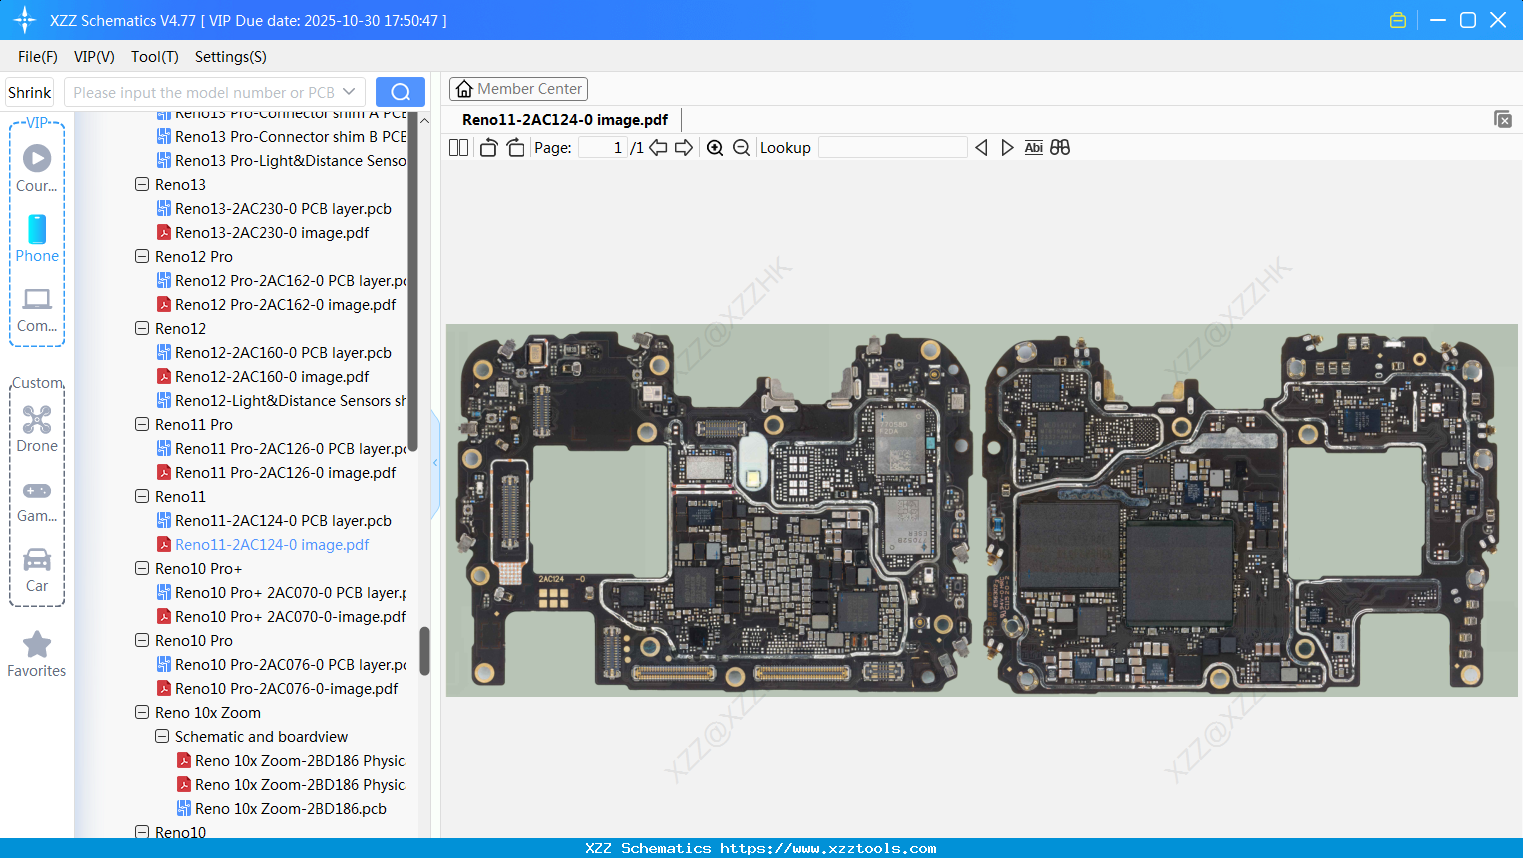The image size is (1523, 858).
Task: Open the model number dropdown
Action: click(349, 91)
